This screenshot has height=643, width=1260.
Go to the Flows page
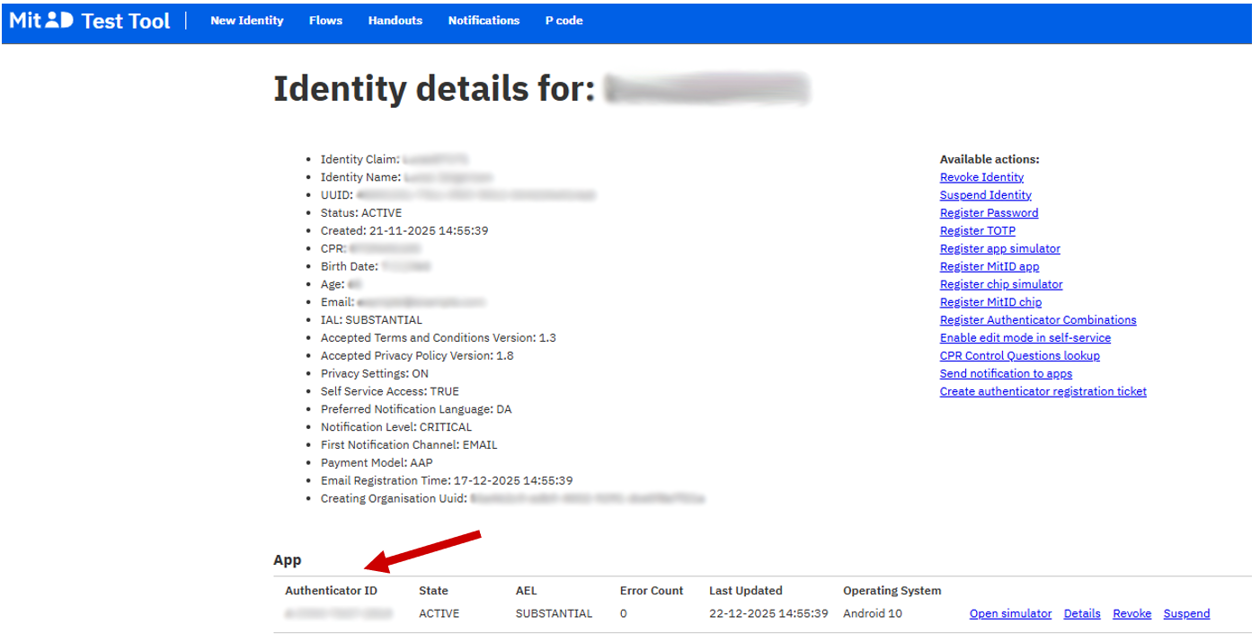coord(326,21)
